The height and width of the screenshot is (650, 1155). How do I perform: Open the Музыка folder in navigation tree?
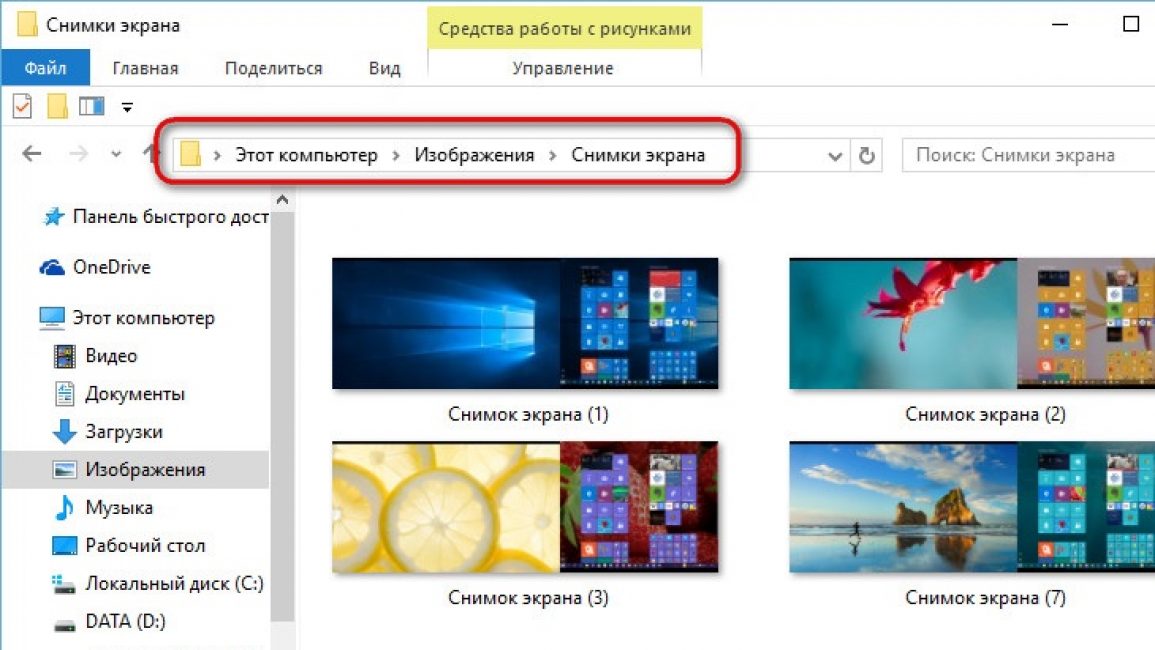point(119,508)
